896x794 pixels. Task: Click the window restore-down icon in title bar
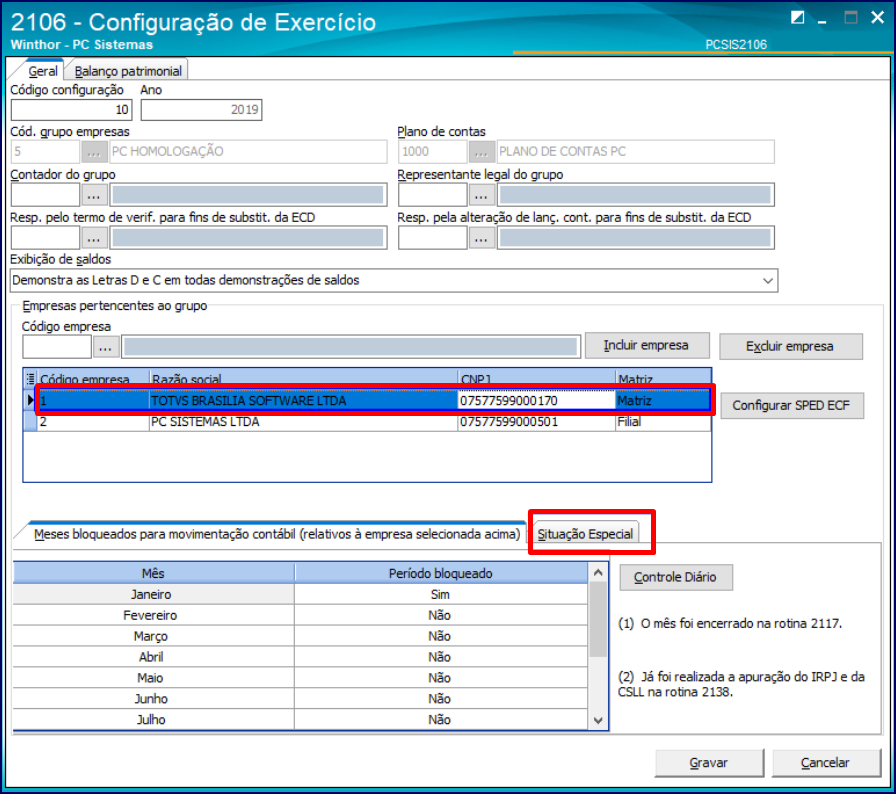tap(797, 18)
